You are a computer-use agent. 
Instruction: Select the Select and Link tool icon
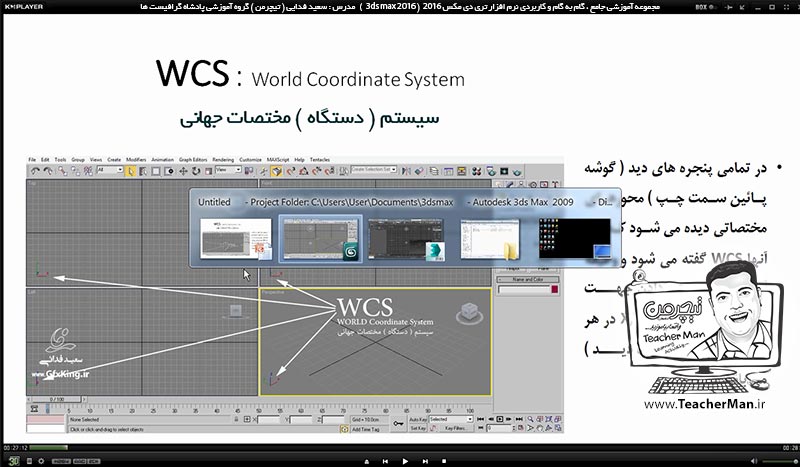tap(63, 171)
